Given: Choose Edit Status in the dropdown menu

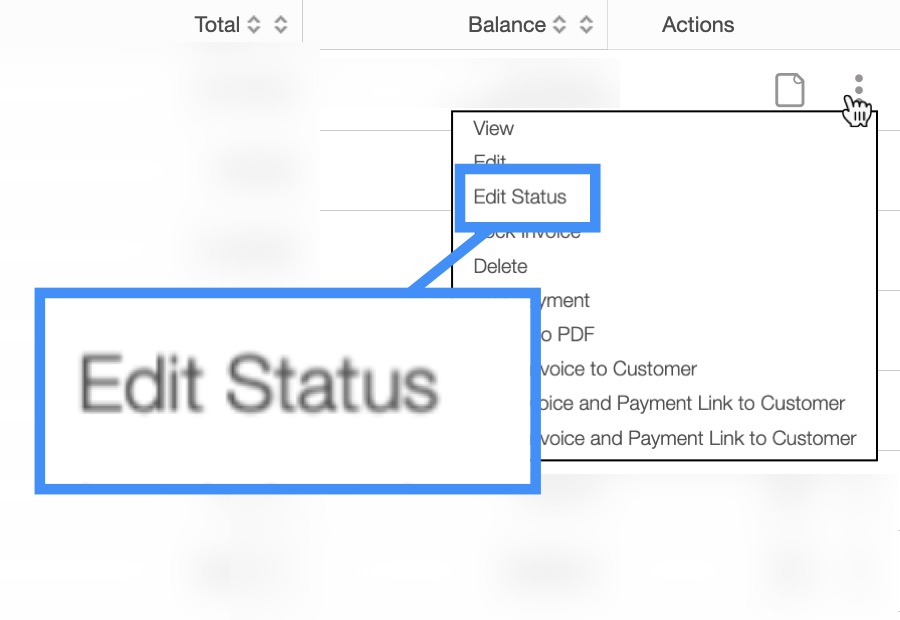Looking at the screenshot, I should [520, 197].
